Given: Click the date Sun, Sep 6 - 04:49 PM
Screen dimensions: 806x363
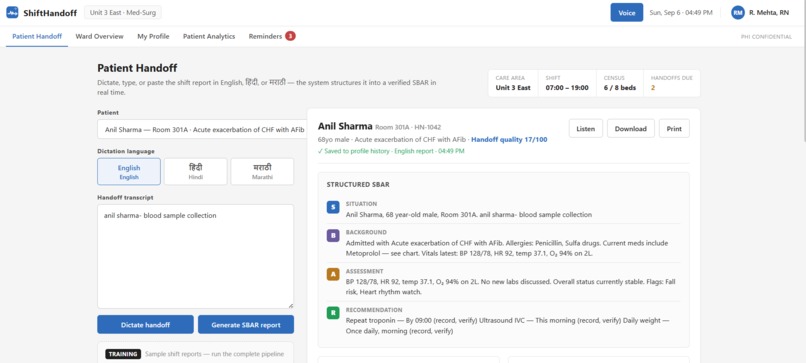Looking at the screenshot, I should 681,13.
